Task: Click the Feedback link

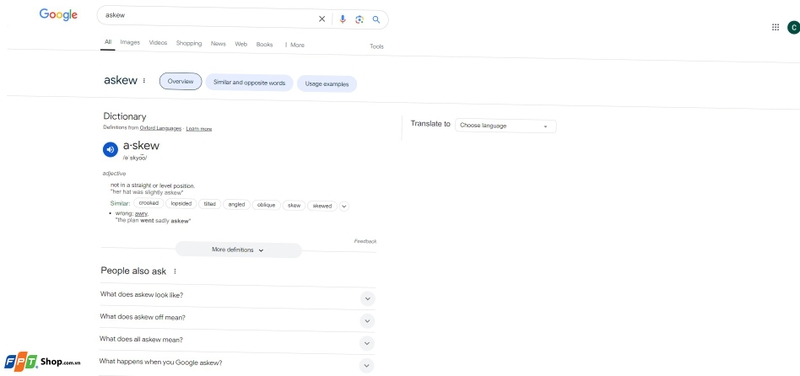Action: [365, 241]
